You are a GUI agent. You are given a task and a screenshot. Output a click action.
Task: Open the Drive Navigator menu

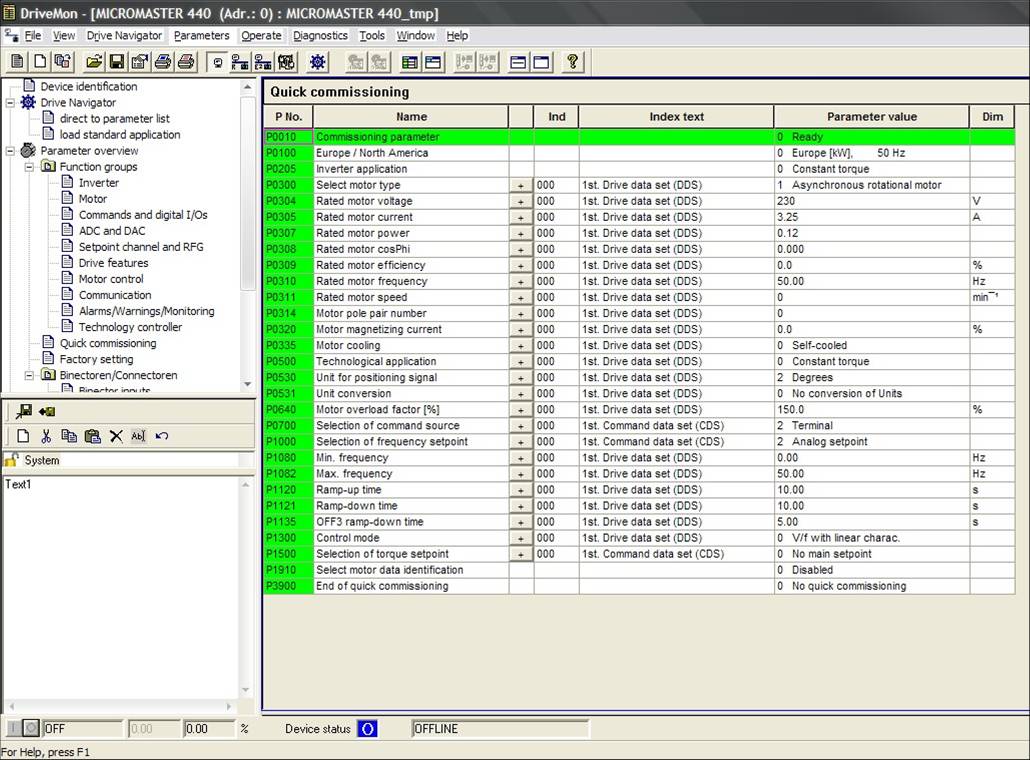click(x=124, y=35)
